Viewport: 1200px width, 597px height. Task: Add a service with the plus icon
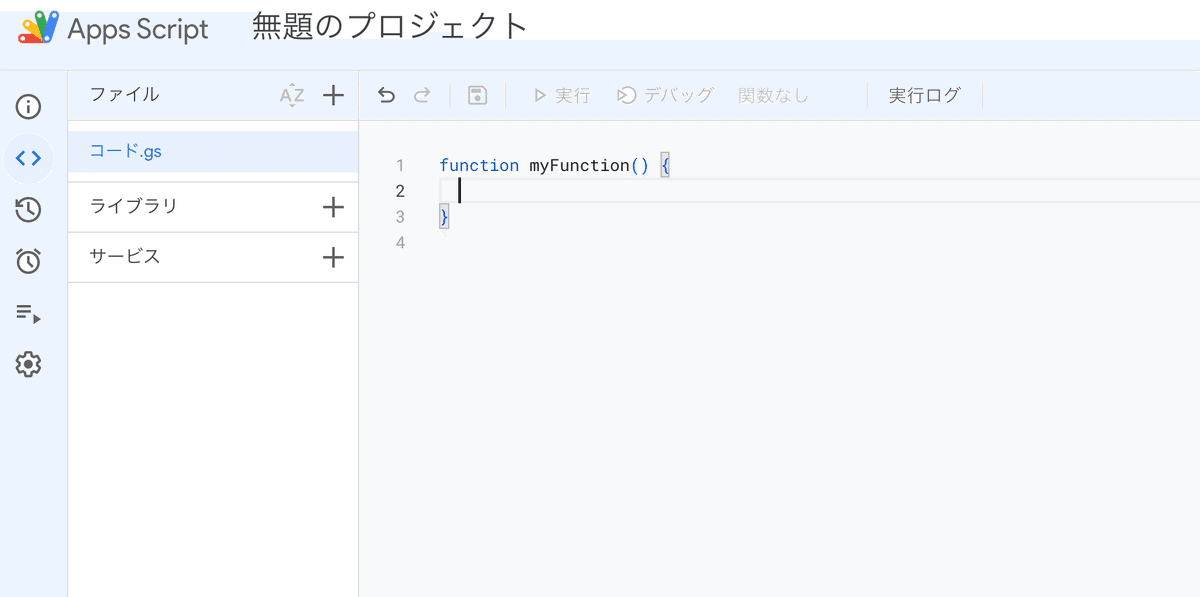point(333,257)
